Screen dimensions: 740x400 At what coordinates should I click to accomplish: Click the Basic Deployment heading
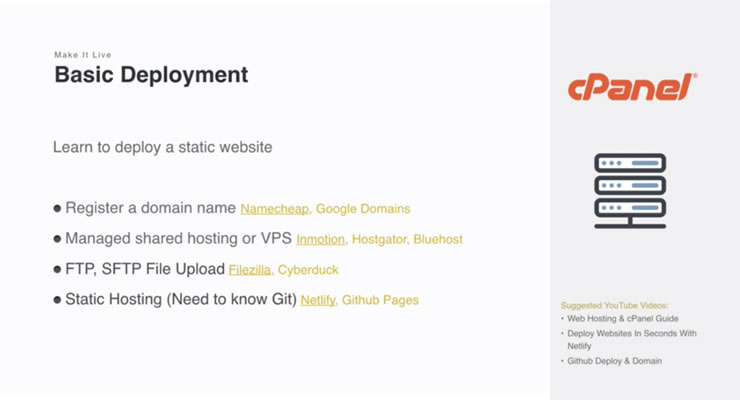pos(151,75)
